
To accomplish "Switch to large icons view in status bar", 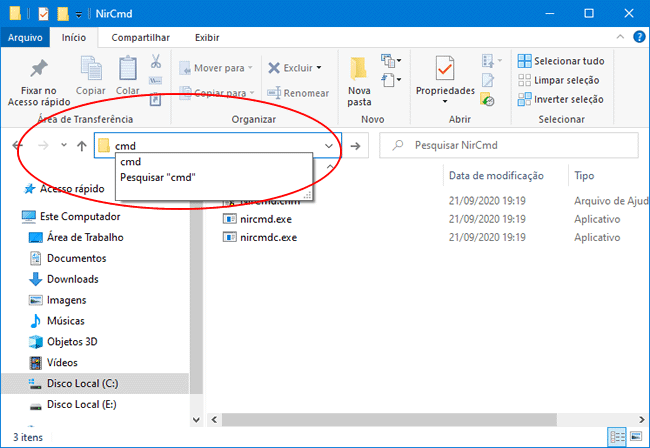I will 635,437.
